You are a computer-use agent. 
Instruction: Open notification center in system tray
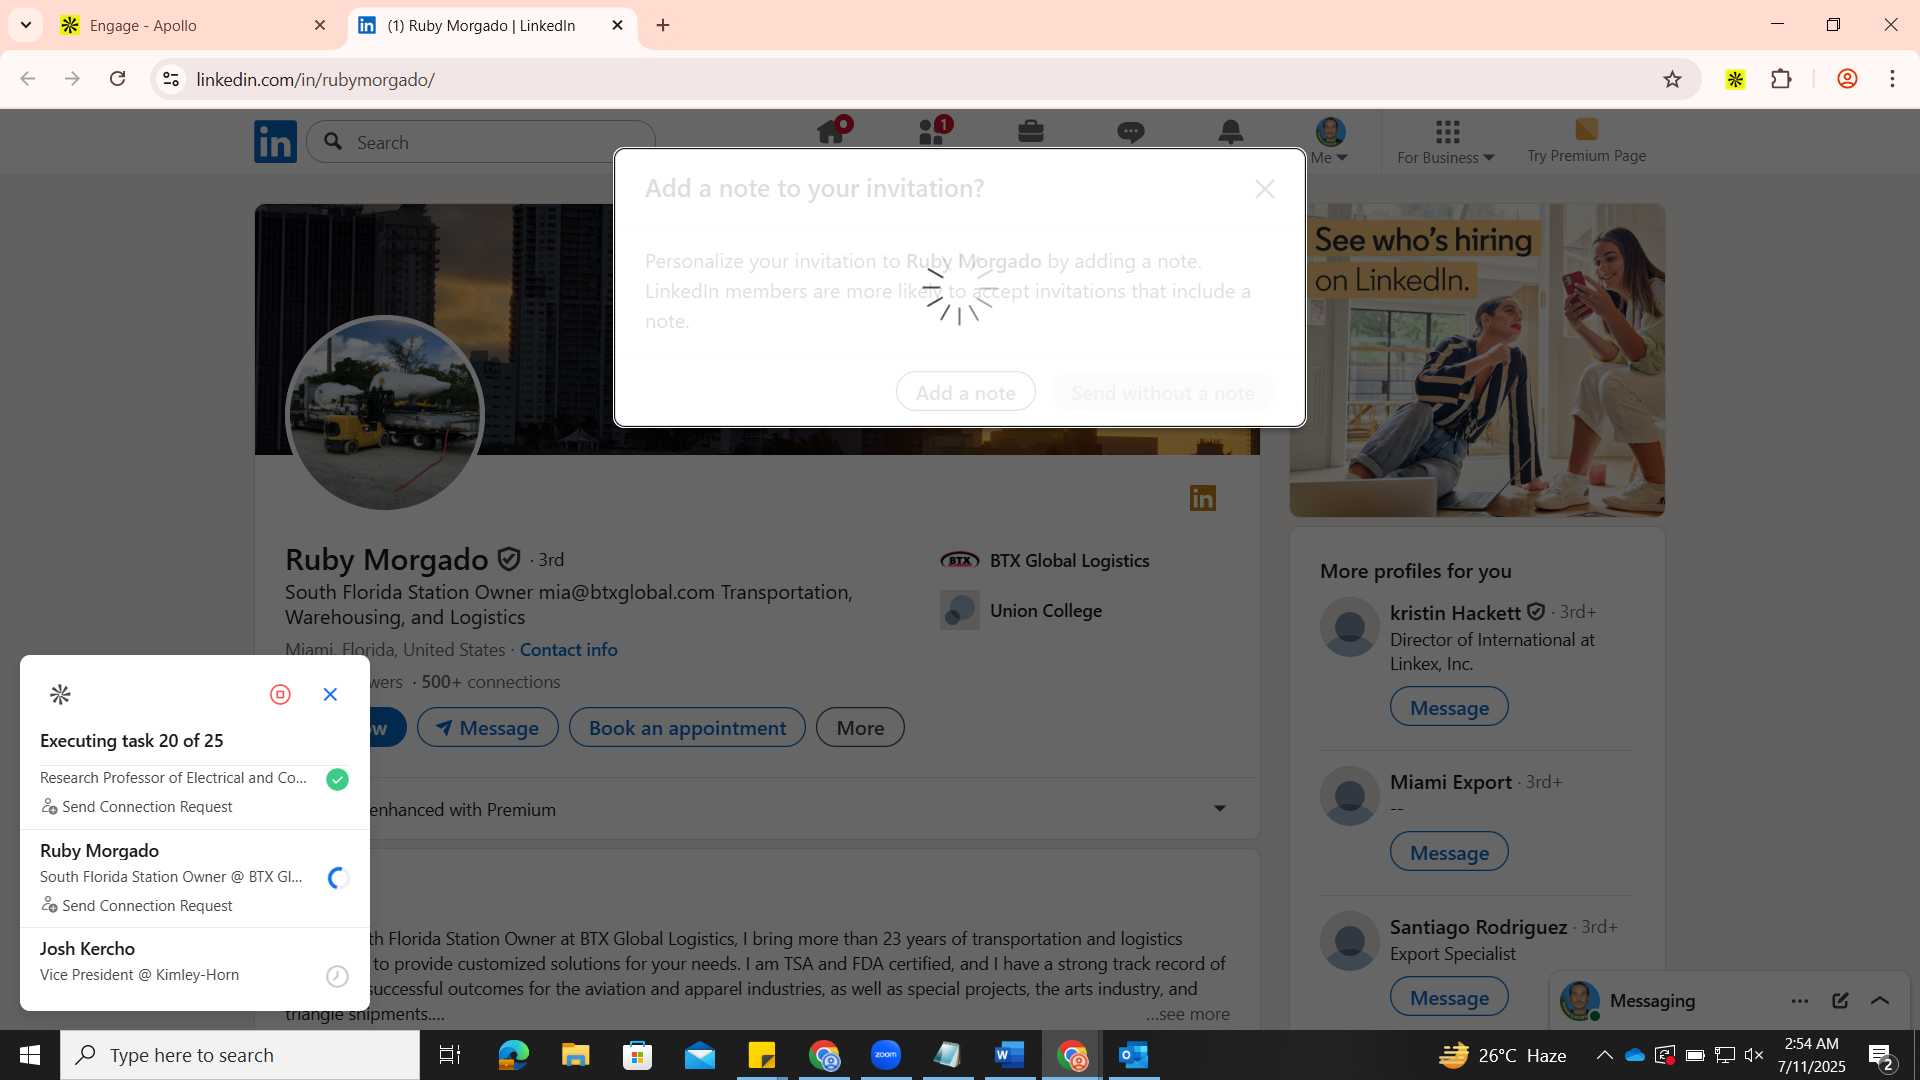click(1881, 1055)
